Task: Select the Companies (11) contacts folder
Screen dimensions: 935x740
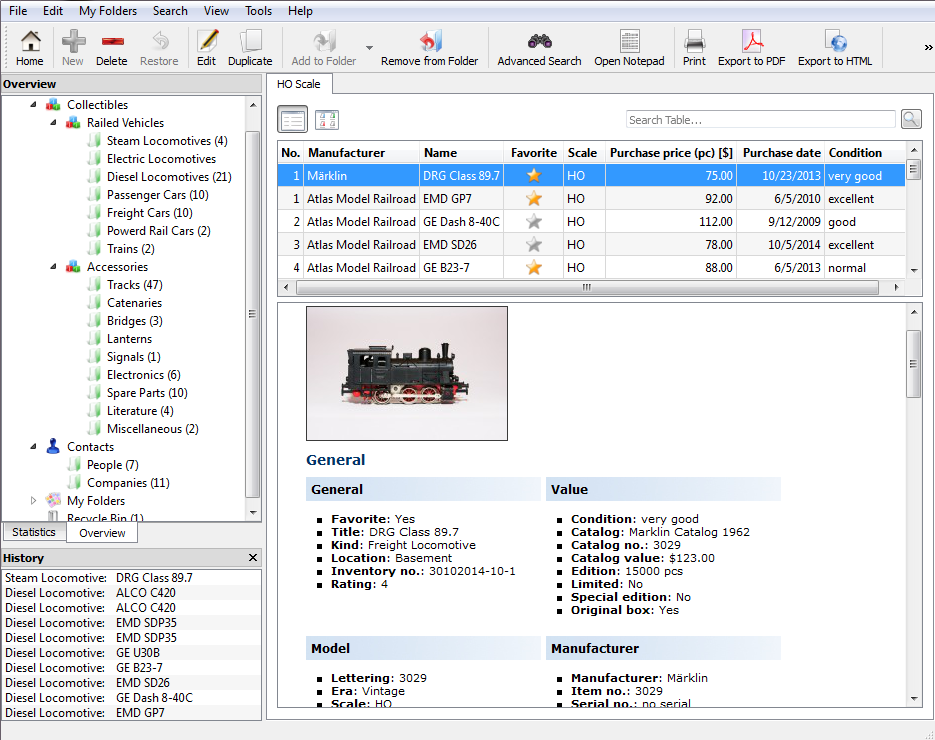Action: coord(128,482)
